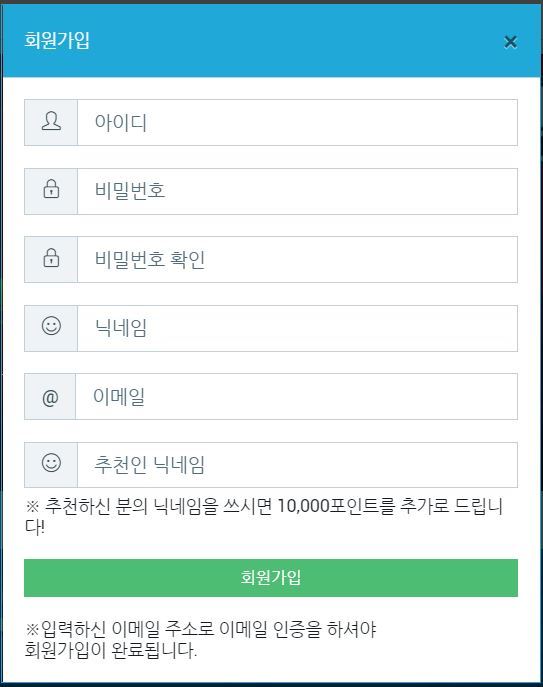Focus the 이메일 input field
Screen dimensions: 543x687
[x=296, y=397]
